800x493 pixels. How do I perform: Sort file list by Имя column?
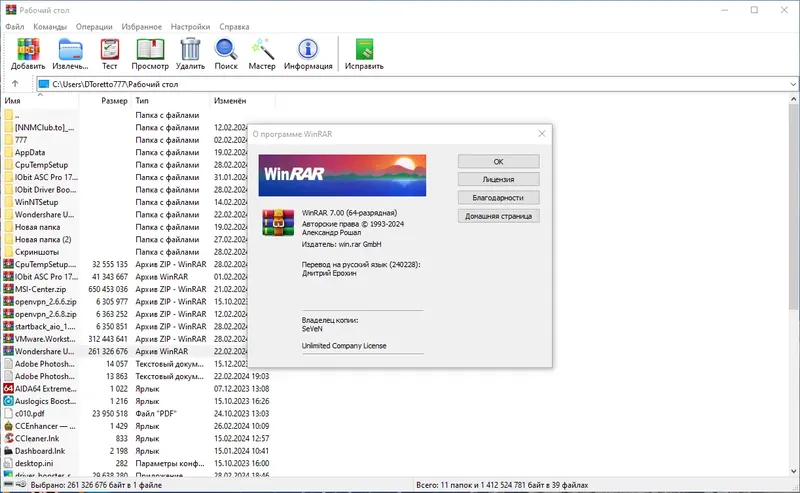(x=41, y=101)
